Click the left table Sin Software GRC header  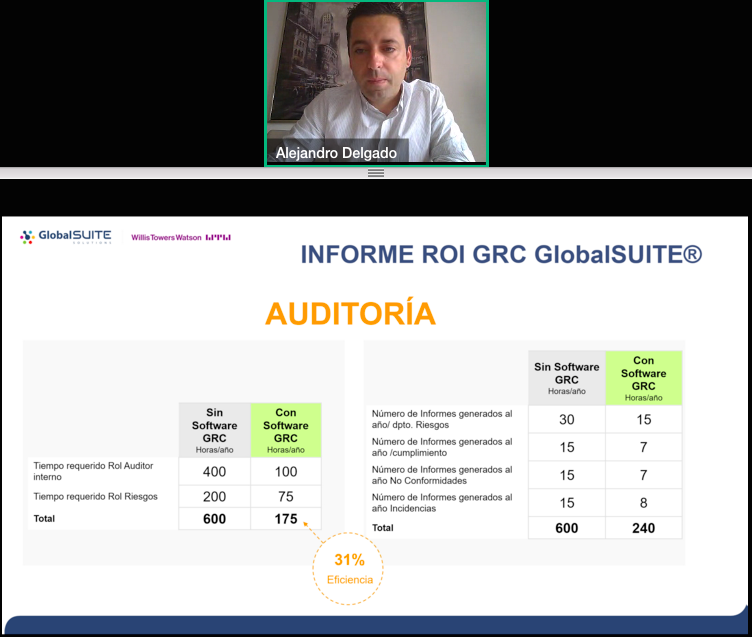(x=214, y=430)
